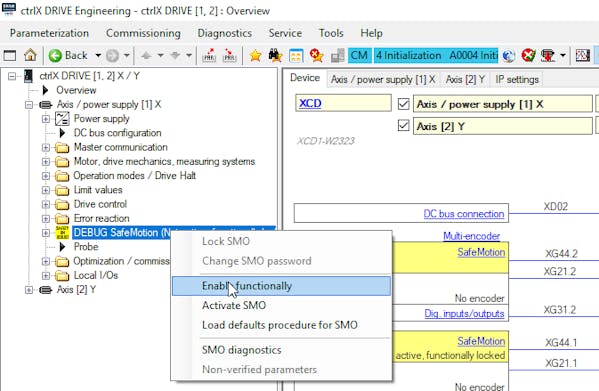Image resolution: width=599 pixels, height=391 pixels.
Task: Open the Parameterization menu
Action: click(x=49, y=33)
